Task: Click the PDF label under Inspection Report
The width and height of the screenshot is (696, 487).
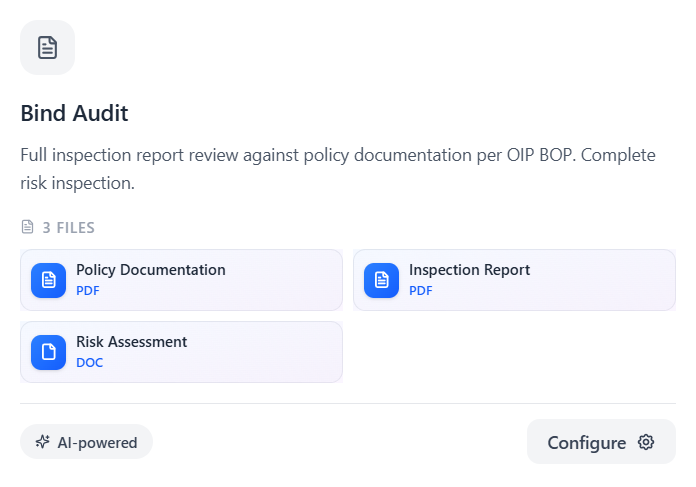Action: click(x=421, y=291)
